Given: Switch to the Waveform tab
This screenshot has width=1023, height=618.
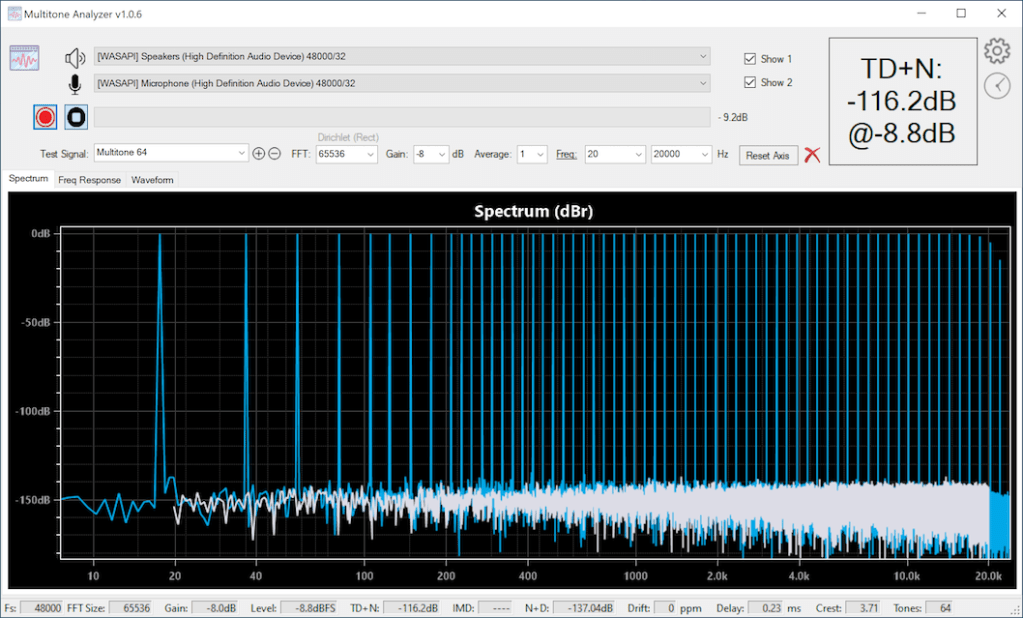Looking at the screenshot, I should coord(152,180).
